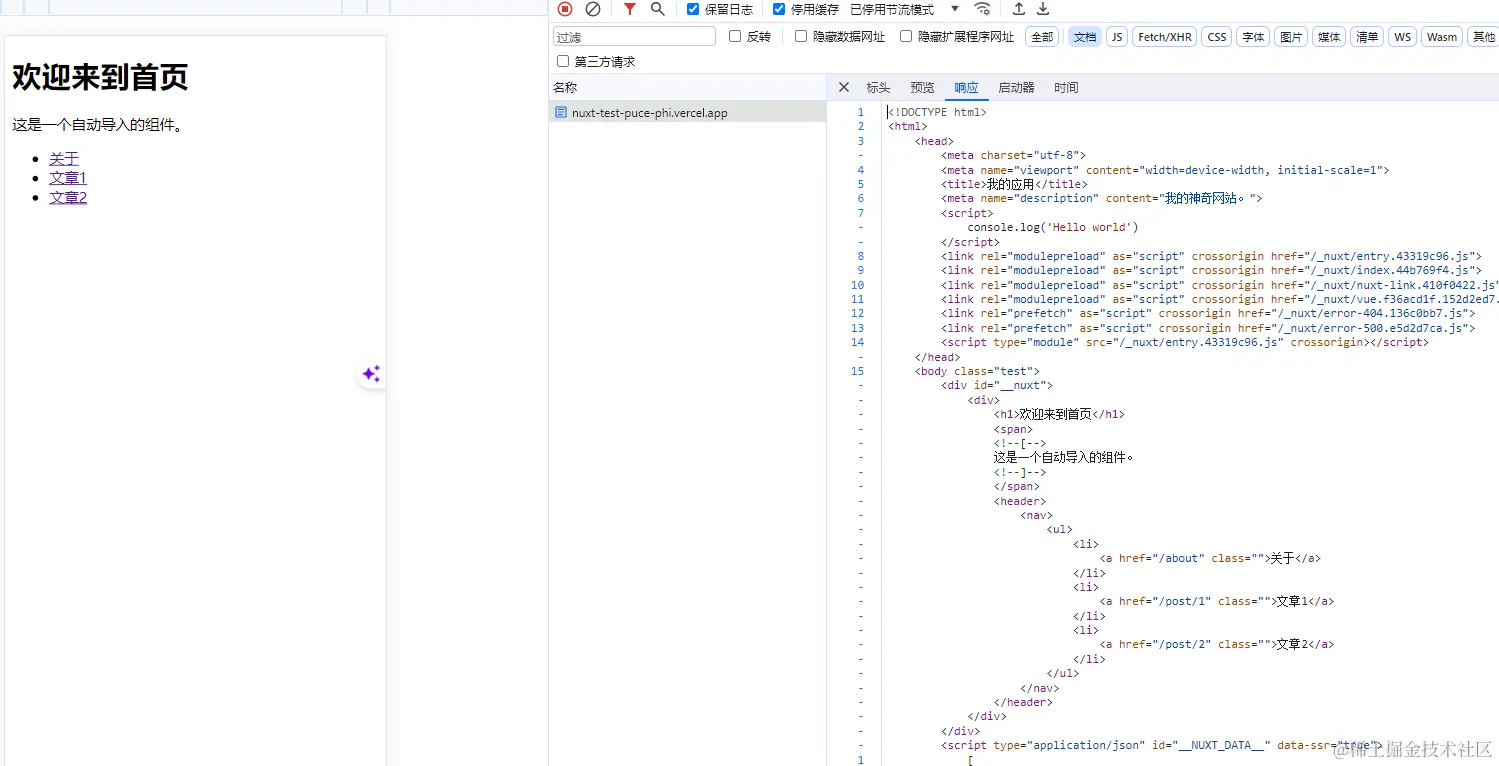Switch to the 响应 tab
1499x766 pixels.
(966, 88)
